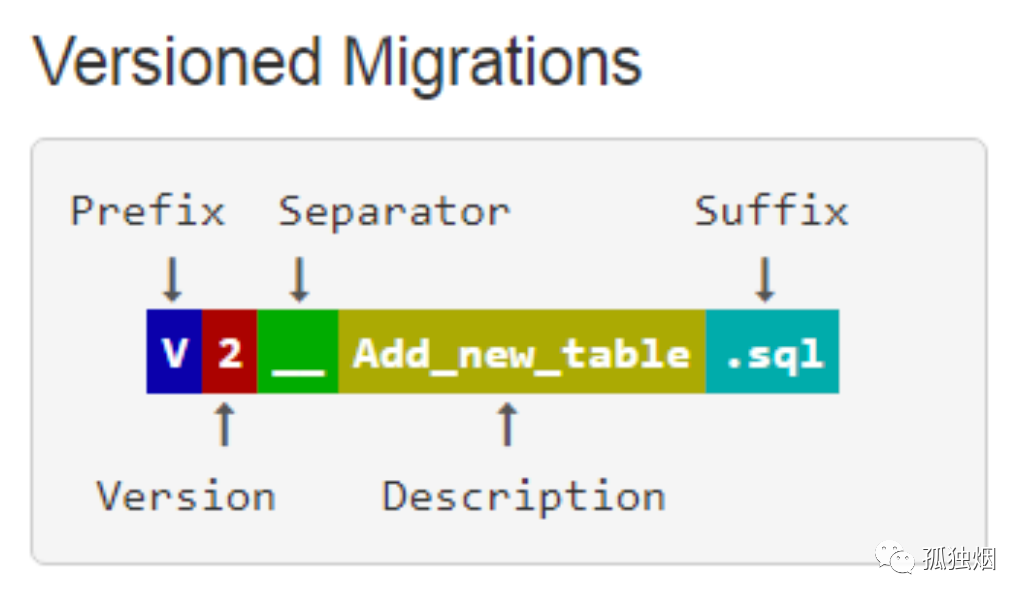This screenshot has width=1030, height=604.
Task: Select the red 2 version block
Action: 229,352
